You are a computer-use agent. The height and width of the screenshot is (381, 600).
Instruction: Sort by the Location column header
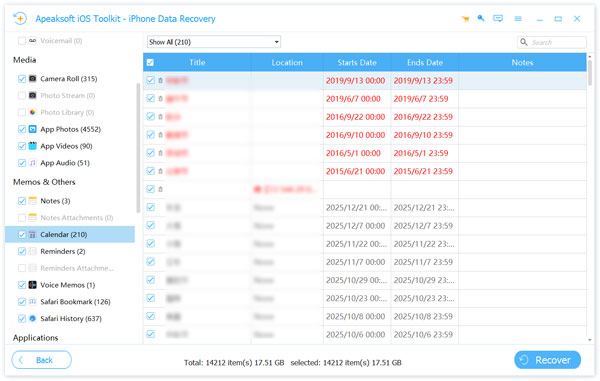click(287, 62)
